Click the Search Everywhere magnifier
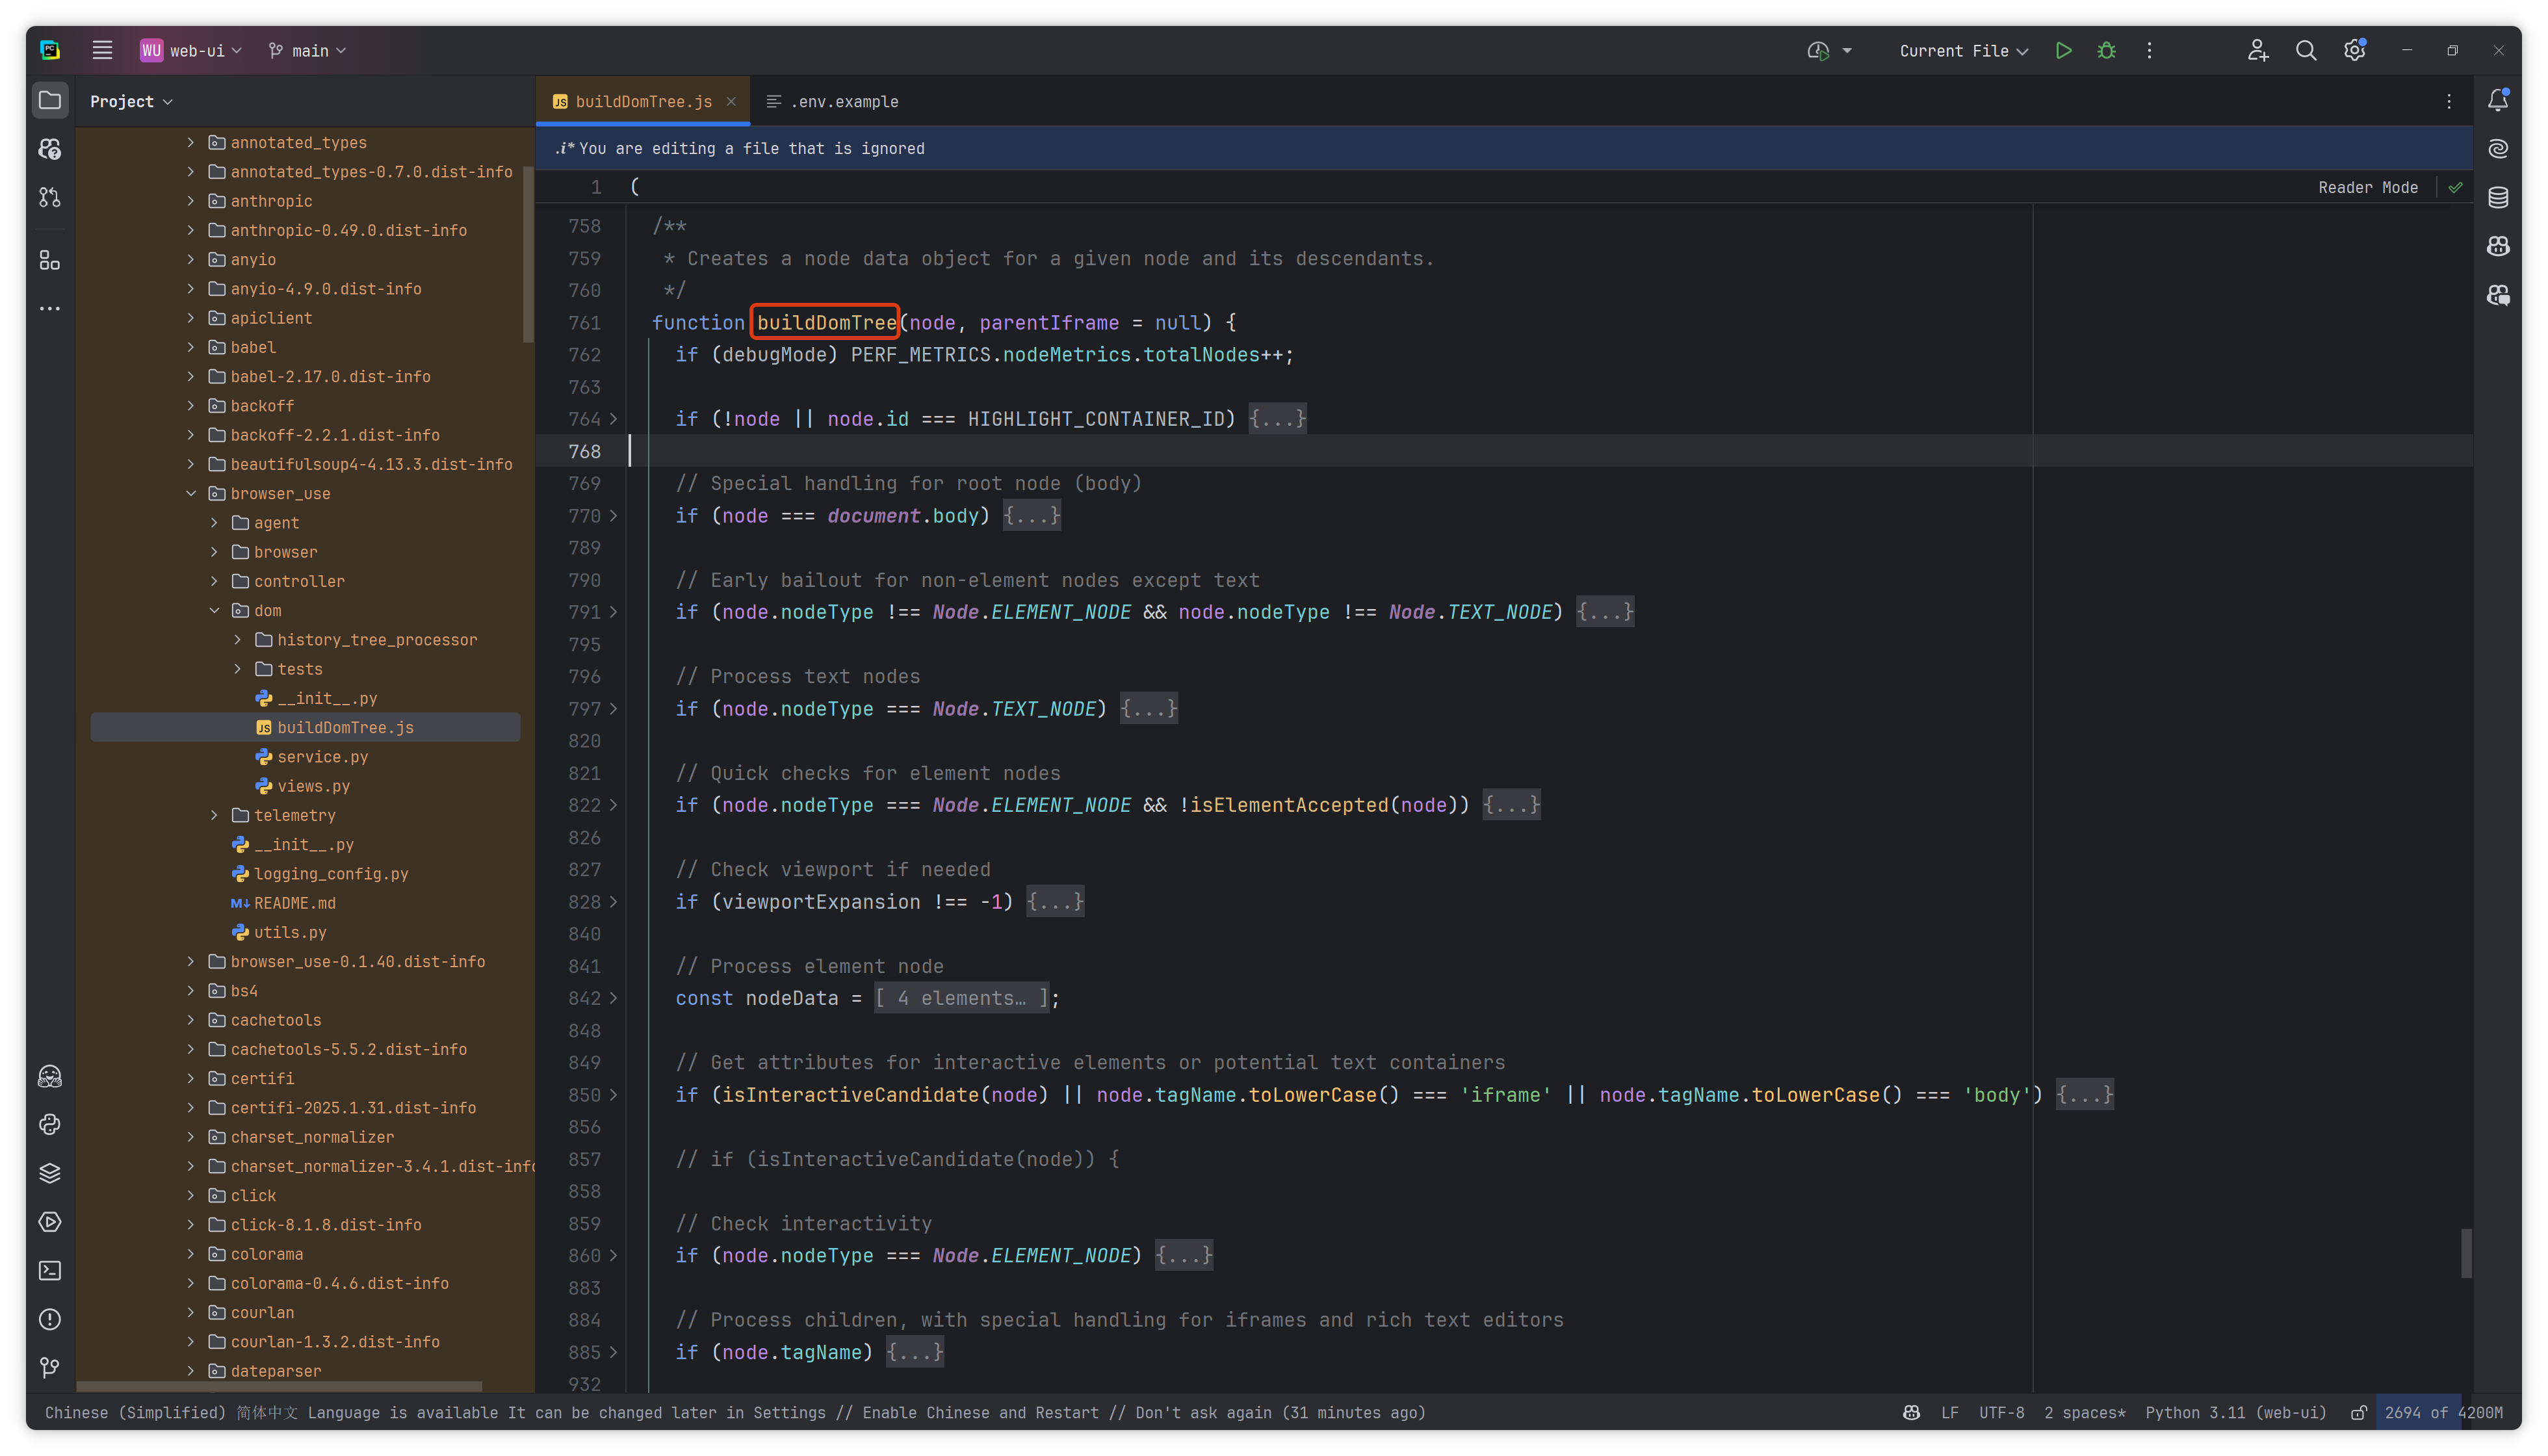This screenshot has height=1456, width=2548. point(2305,50)
